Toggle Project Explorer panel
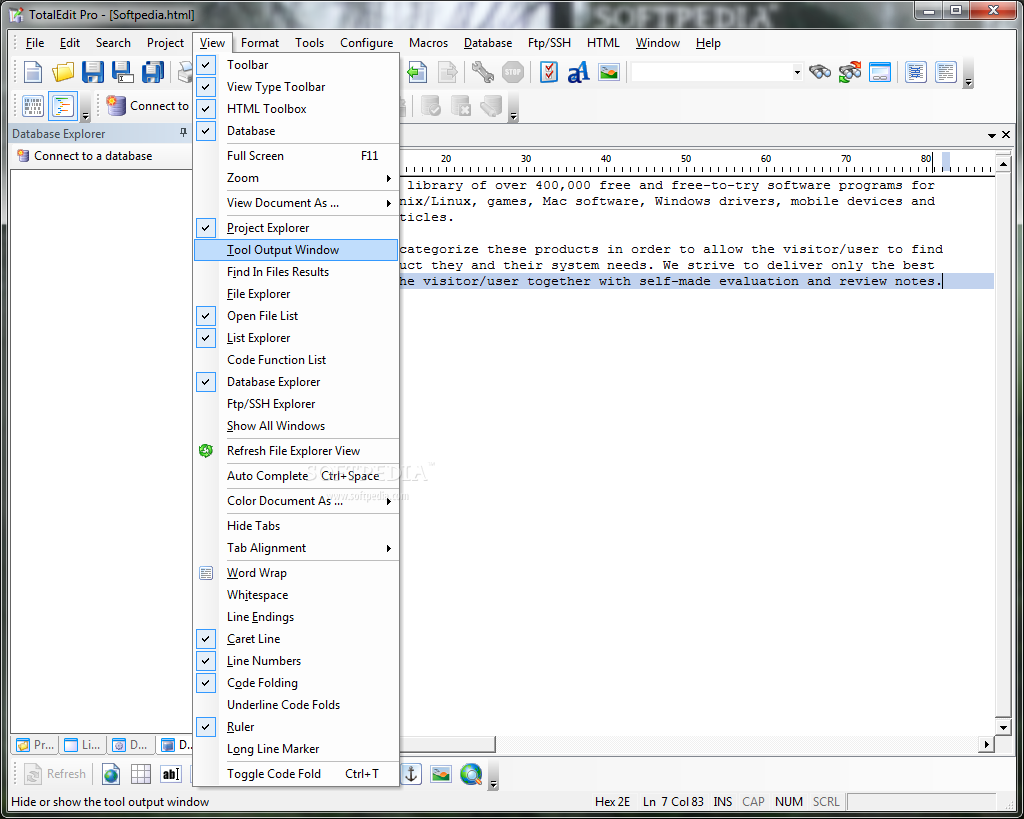The width and height of the screenshot is (1024, 819). [296, 228]
